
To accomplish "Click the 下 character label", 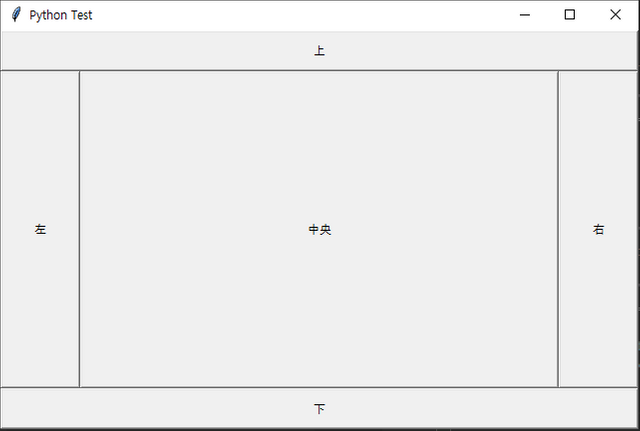I will pyautogui.click(x=319, y=409).
